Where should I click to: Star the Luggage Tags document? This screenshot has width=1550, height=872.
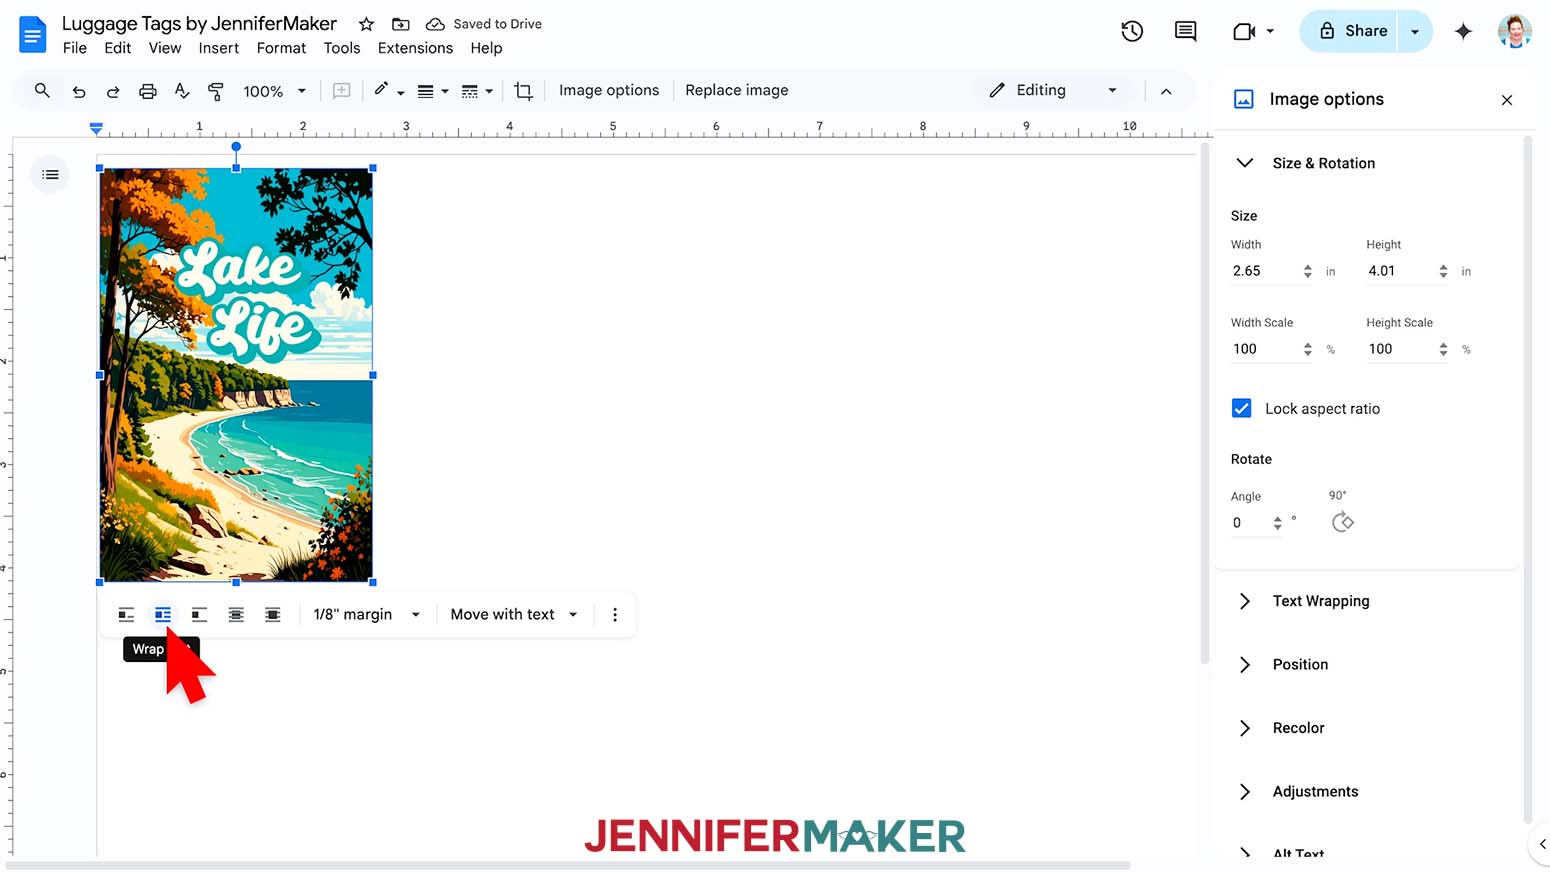[x=366, y=24]
